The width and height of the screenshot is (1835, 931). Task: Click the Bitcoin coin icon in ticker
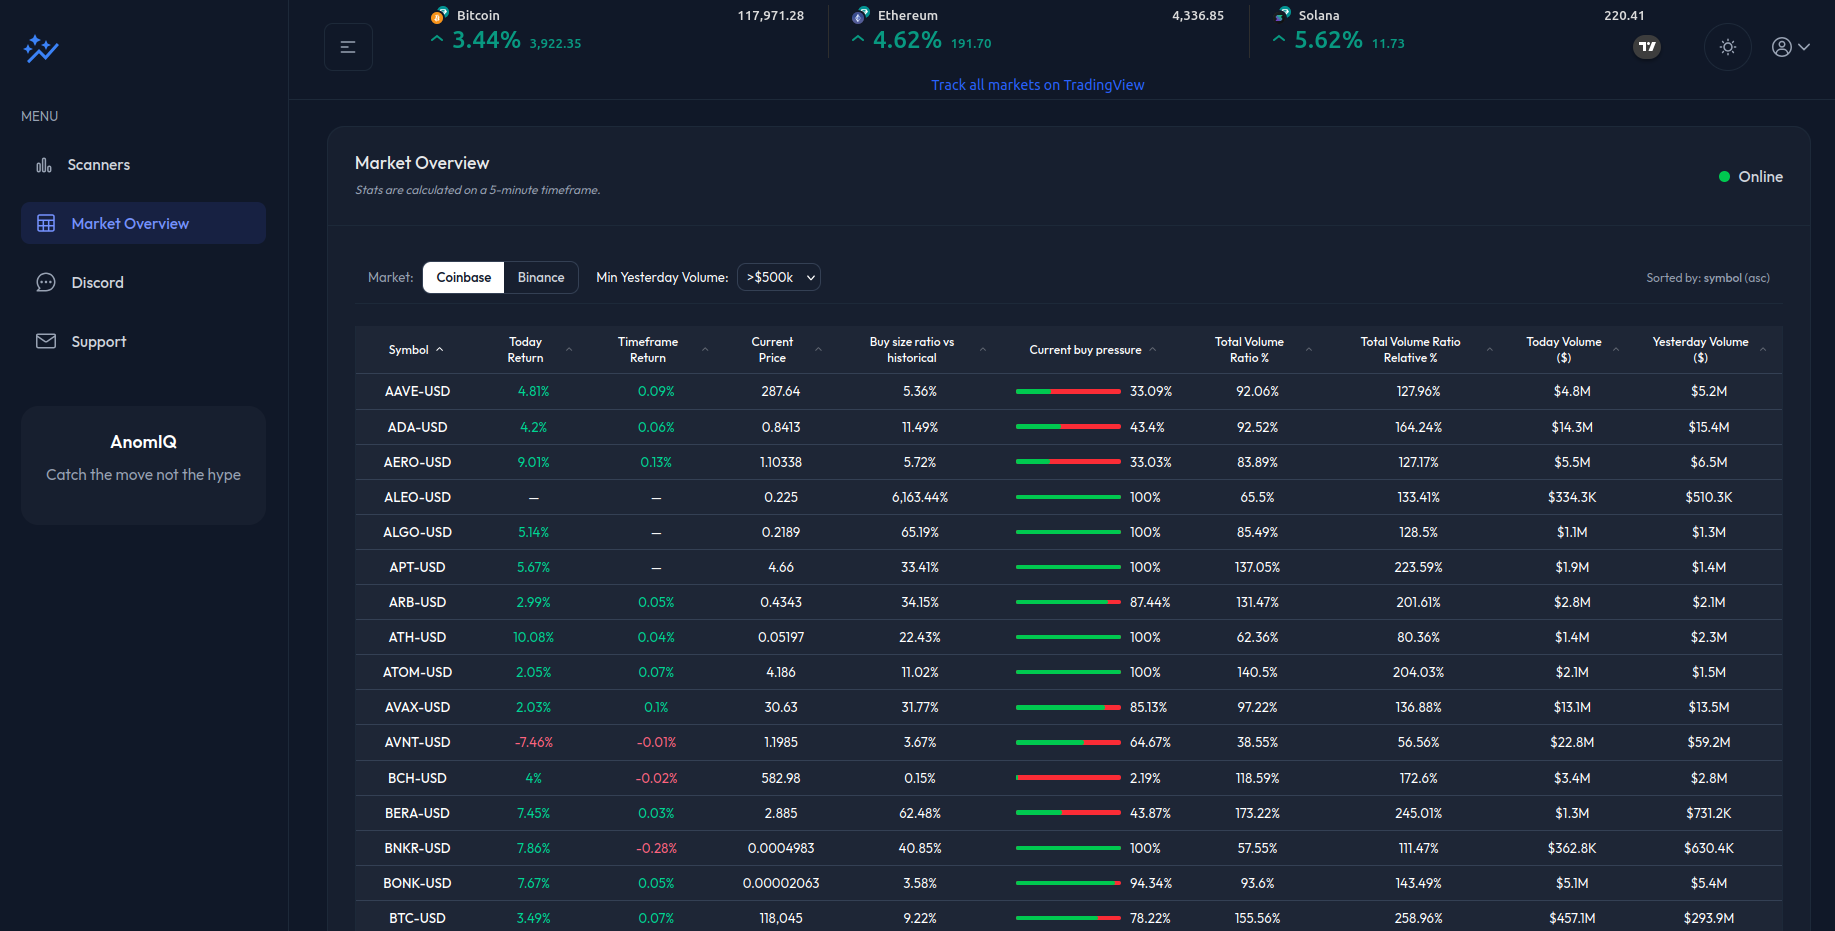pos(439,16)
